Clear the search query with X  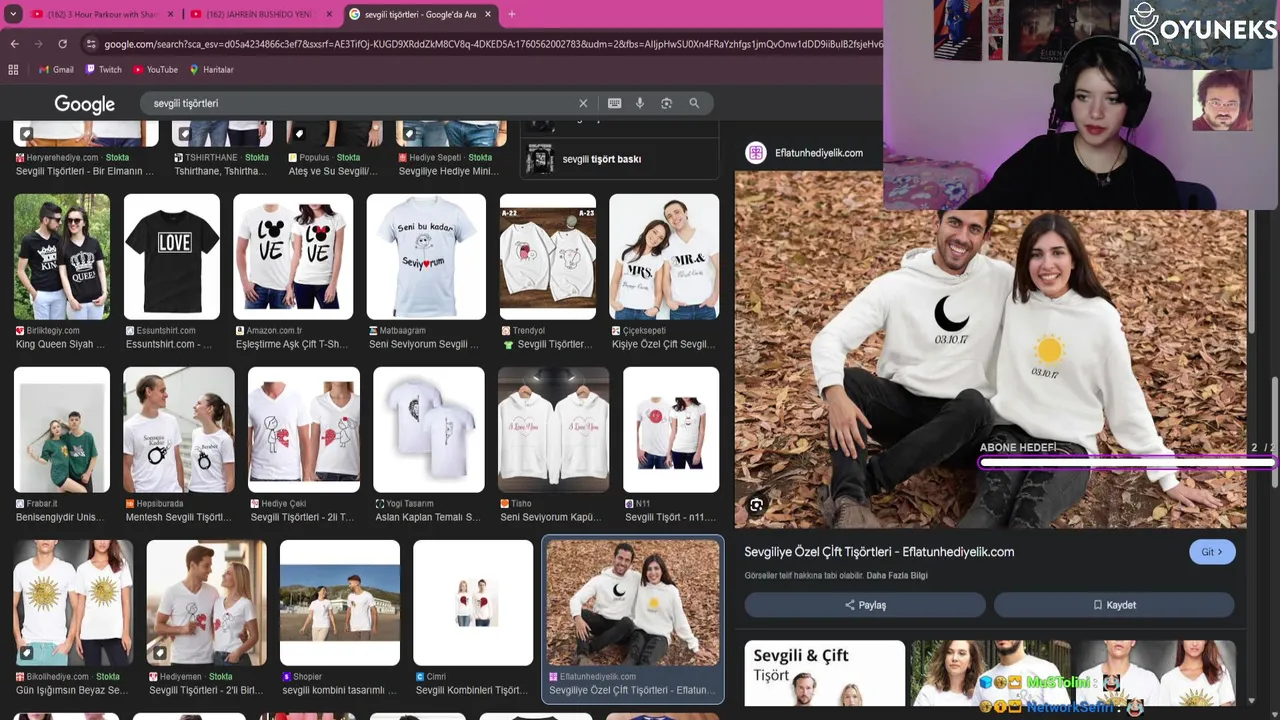[x=583, y=103]
